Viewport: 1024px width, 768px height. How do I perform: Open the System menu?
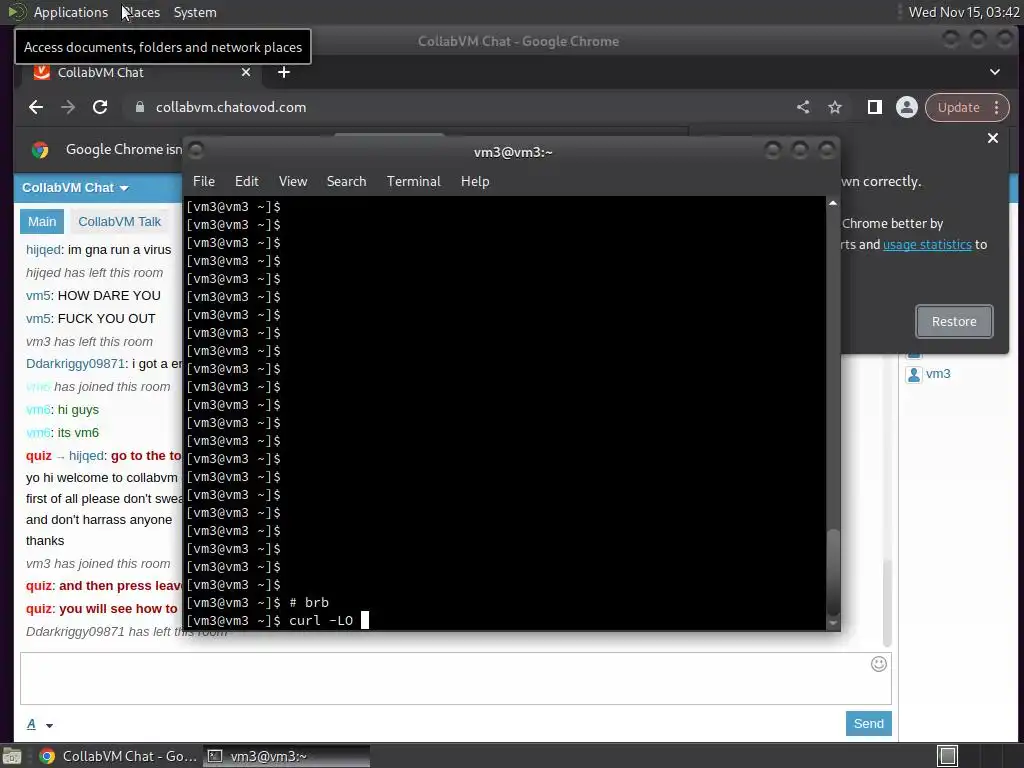(195, 12)
